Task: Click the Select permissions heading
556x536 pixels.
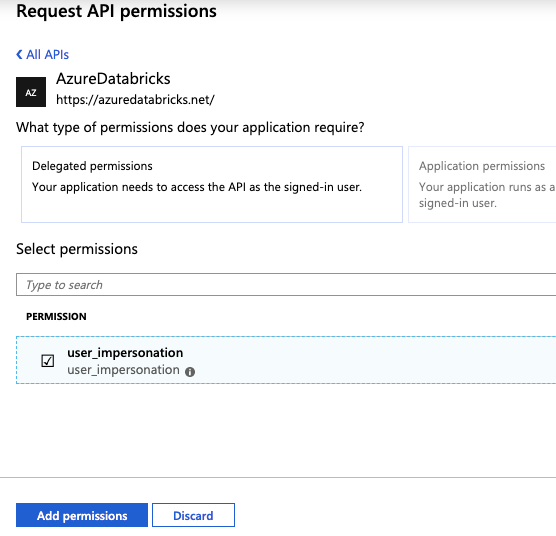Action: pos(77,249)
